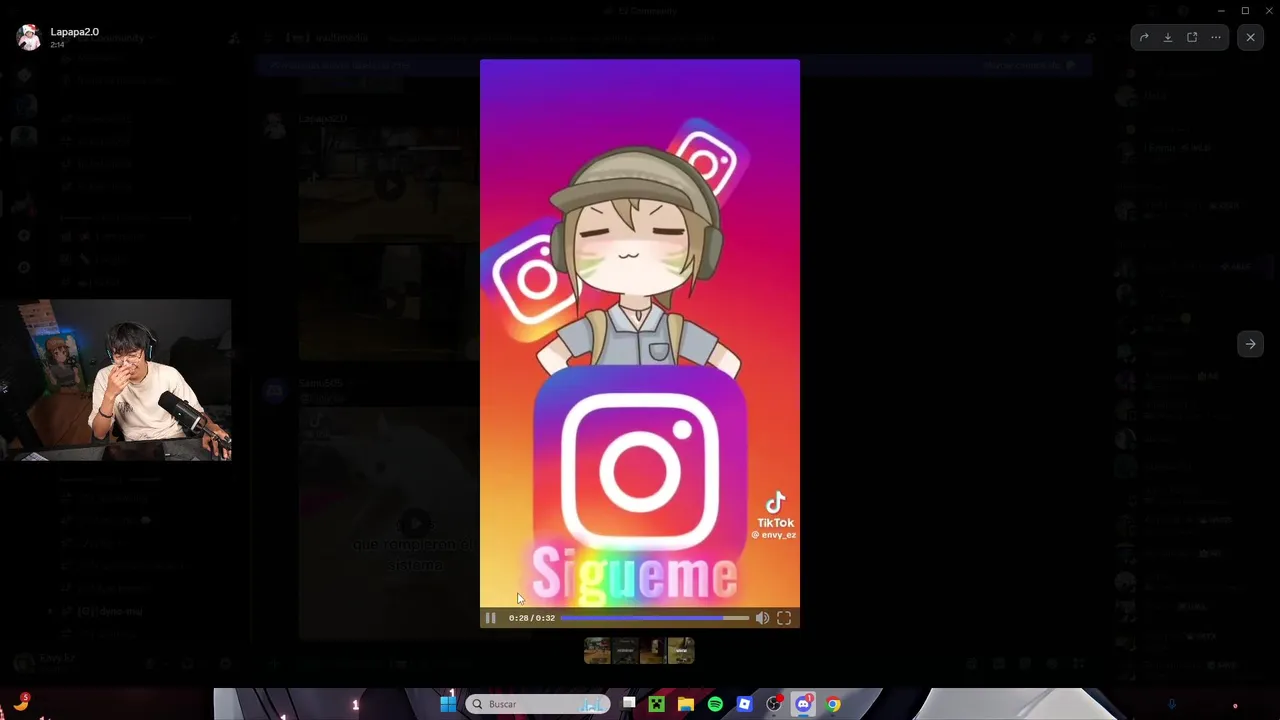This screenshot has height=720, width=1280.
Task: Click the Lapapa2.0 username text
Action: click(x=75, y=32)
